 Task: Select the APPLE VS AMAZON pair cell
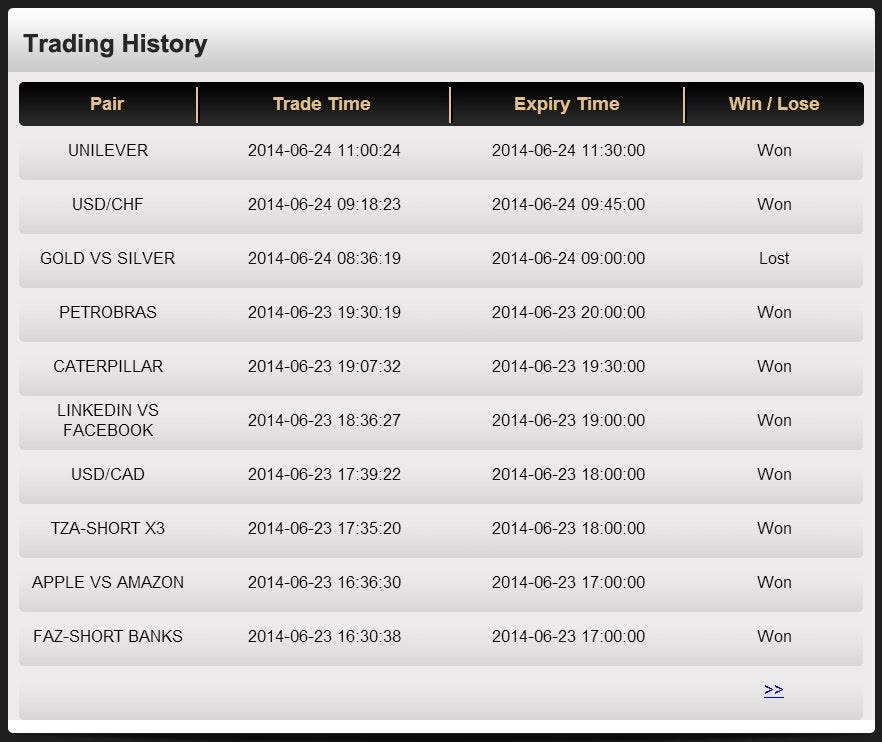pyautogui.click(x=108, y=582)
